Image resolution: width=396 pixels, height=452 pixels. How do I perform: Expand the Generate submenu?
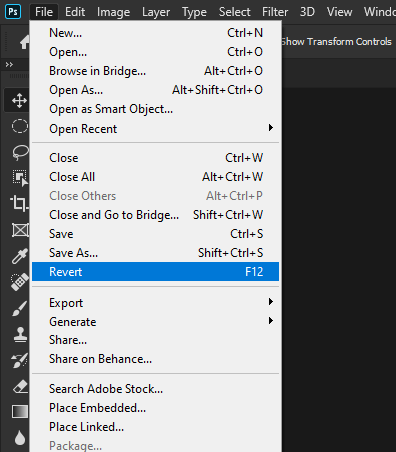(155, 321)
